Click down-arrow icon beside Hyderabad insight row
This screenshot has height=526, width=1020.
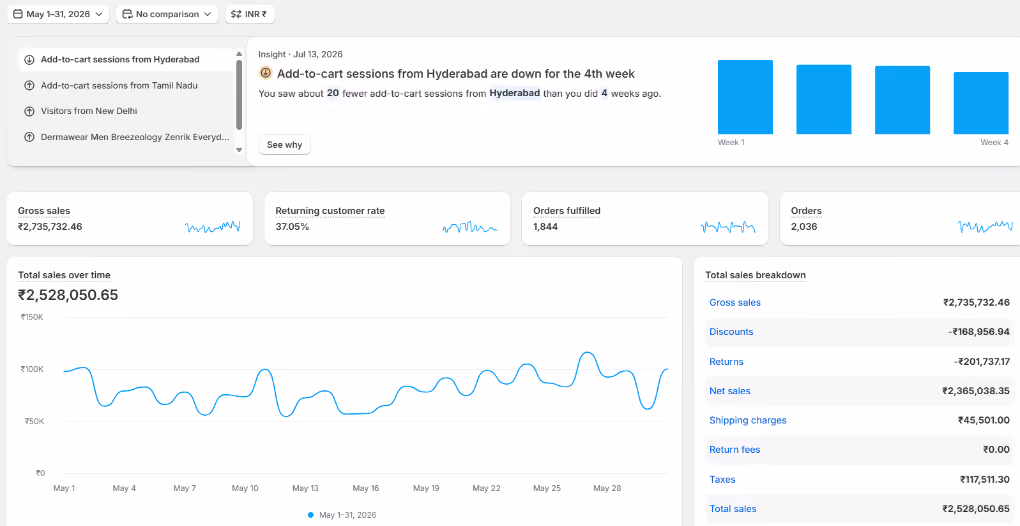pyautogui.click(x=29, y=60)
